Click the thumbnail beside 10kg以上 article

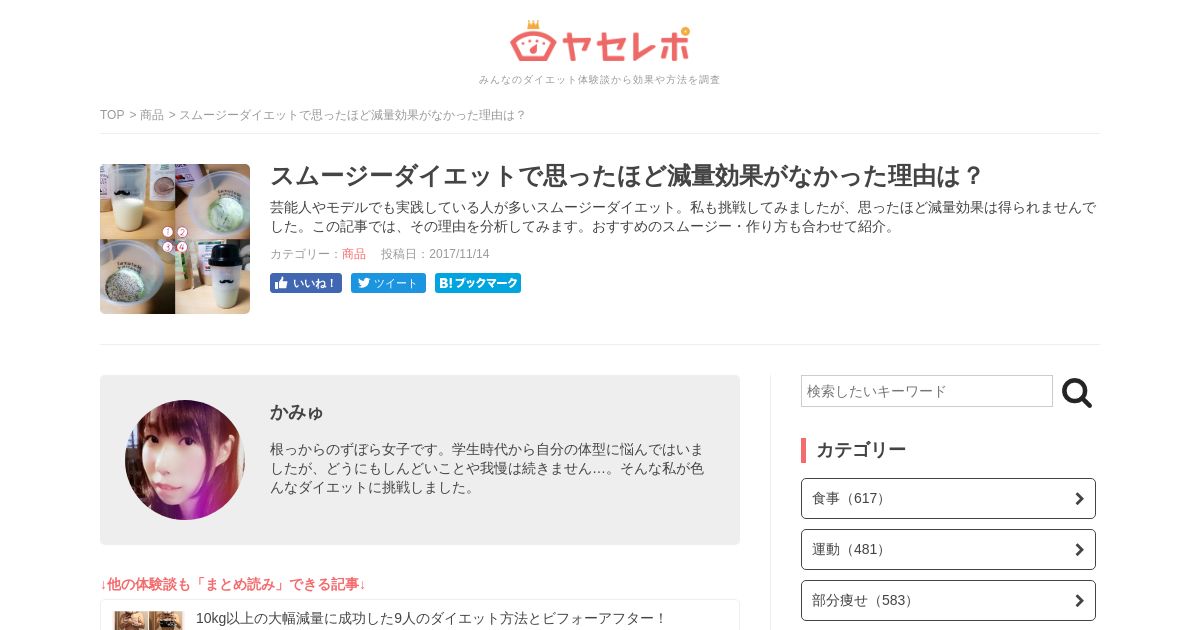click(x=149, y=620)
